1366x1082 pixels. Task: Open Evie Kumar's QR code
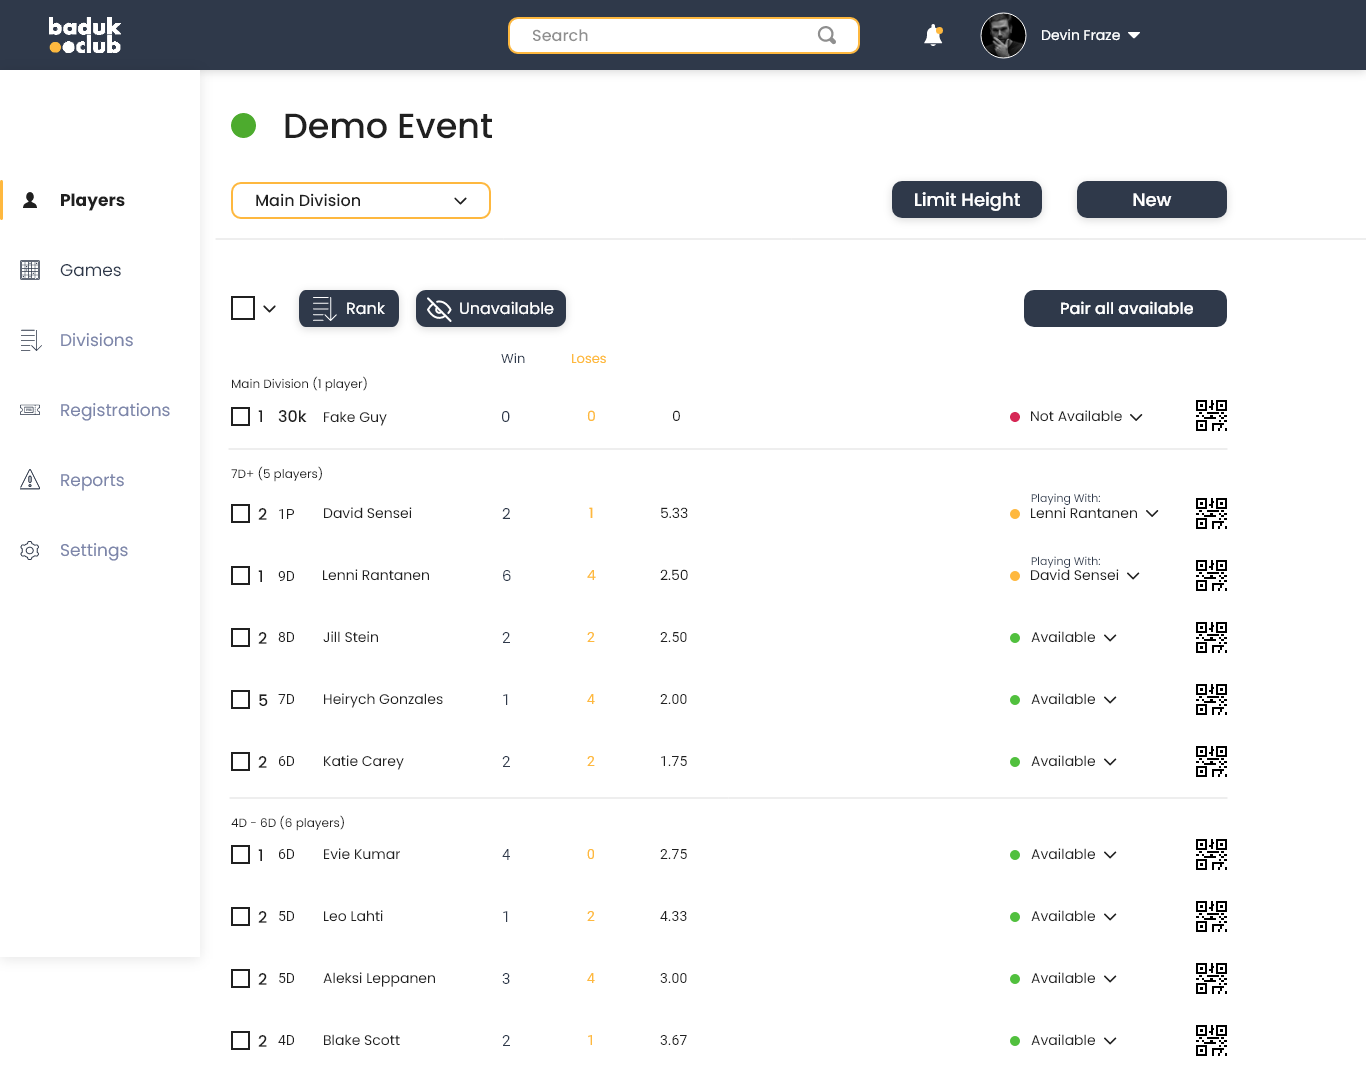(1211, 854)
